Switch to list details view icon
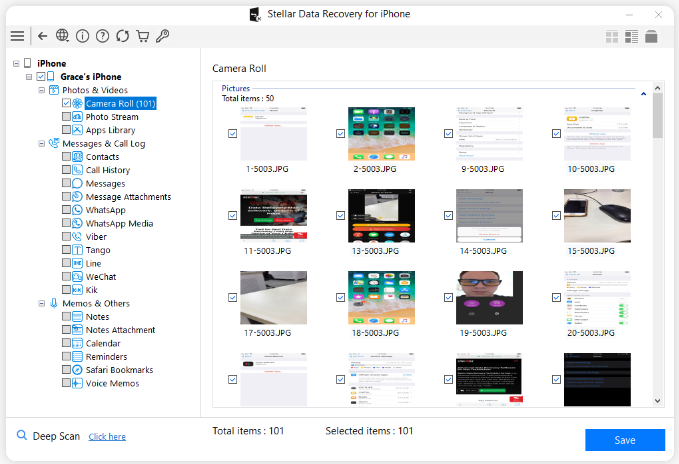Screen dimensions: 679x464 631,37
